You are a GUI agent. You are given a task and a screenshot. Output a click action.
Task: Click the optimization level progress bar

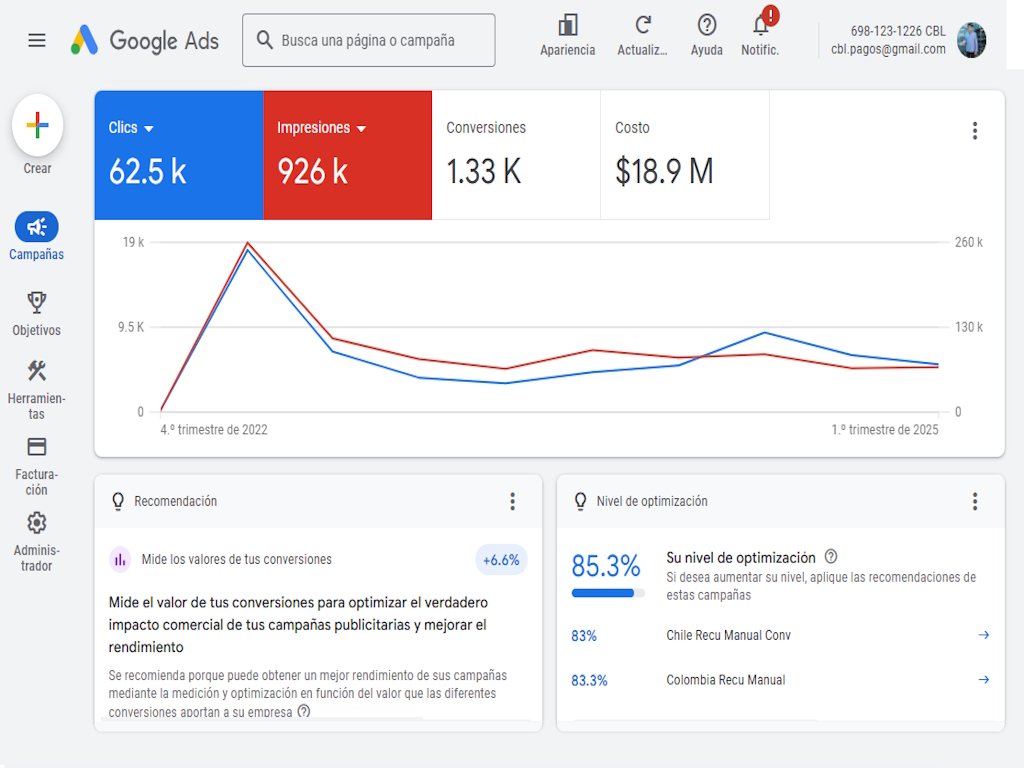point(608,593)
